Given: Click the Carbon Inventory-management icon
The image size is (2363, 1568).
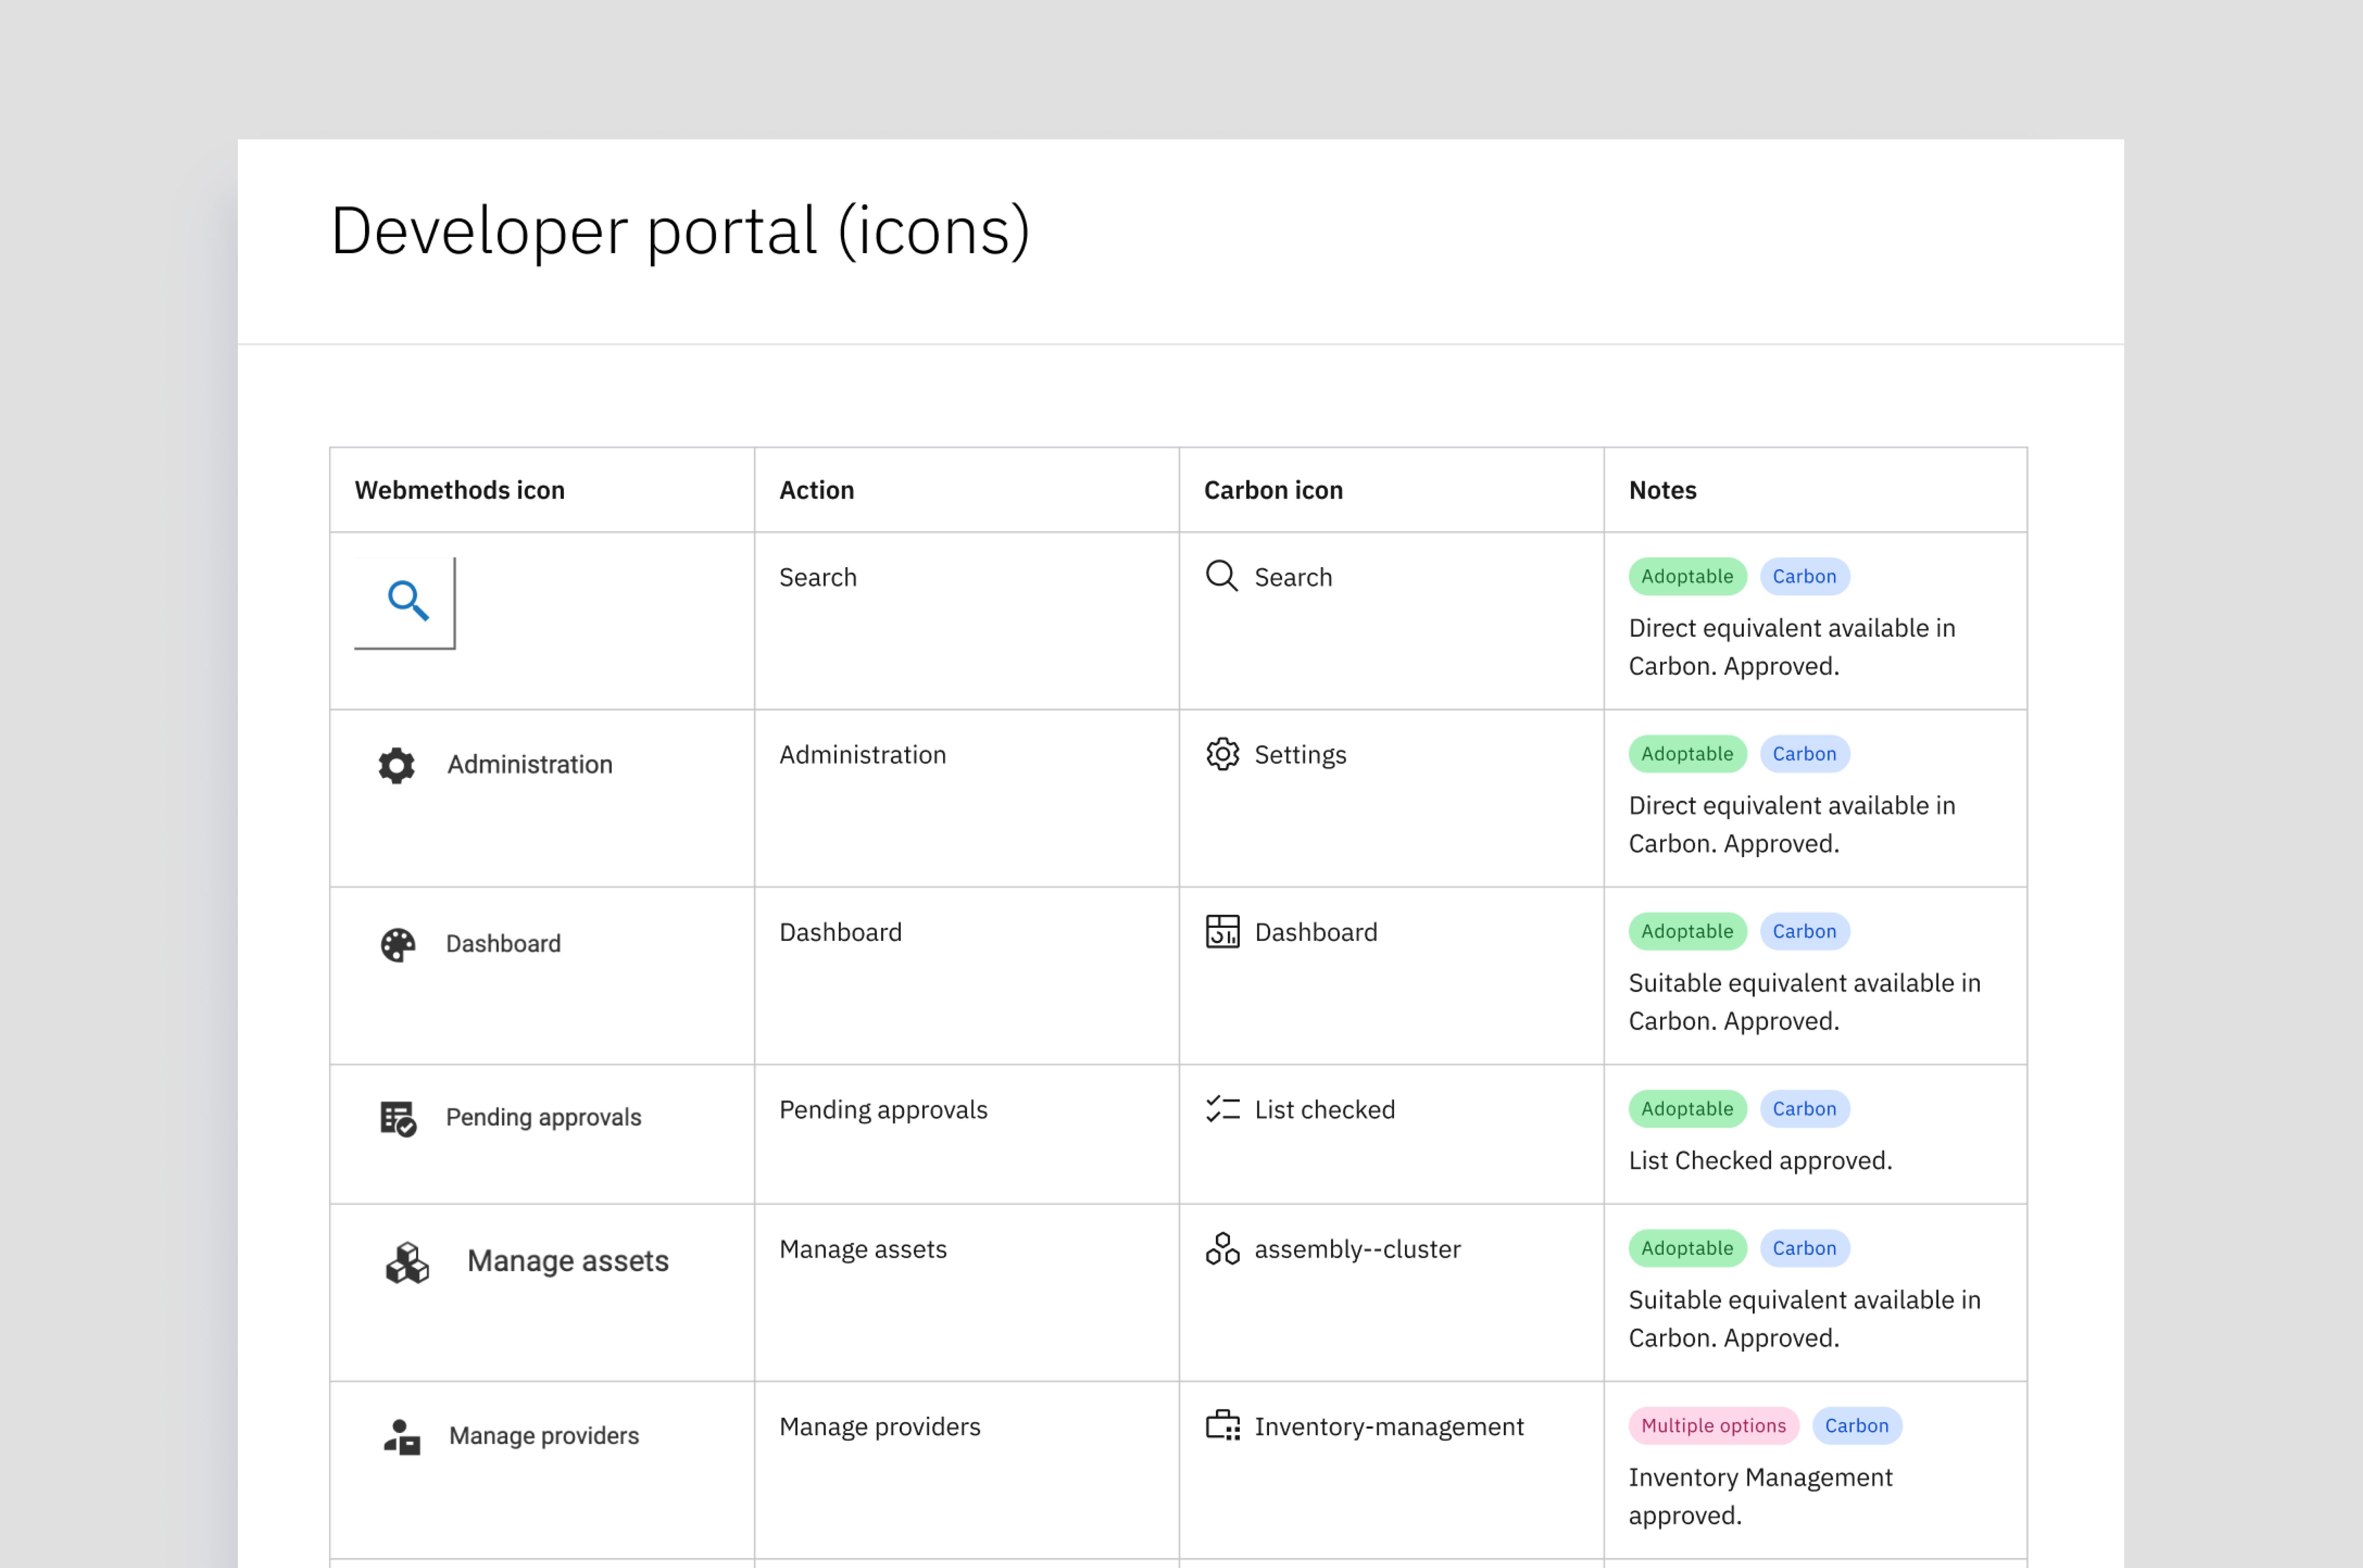Looking at the screenshot, I should point(1222,1425).
